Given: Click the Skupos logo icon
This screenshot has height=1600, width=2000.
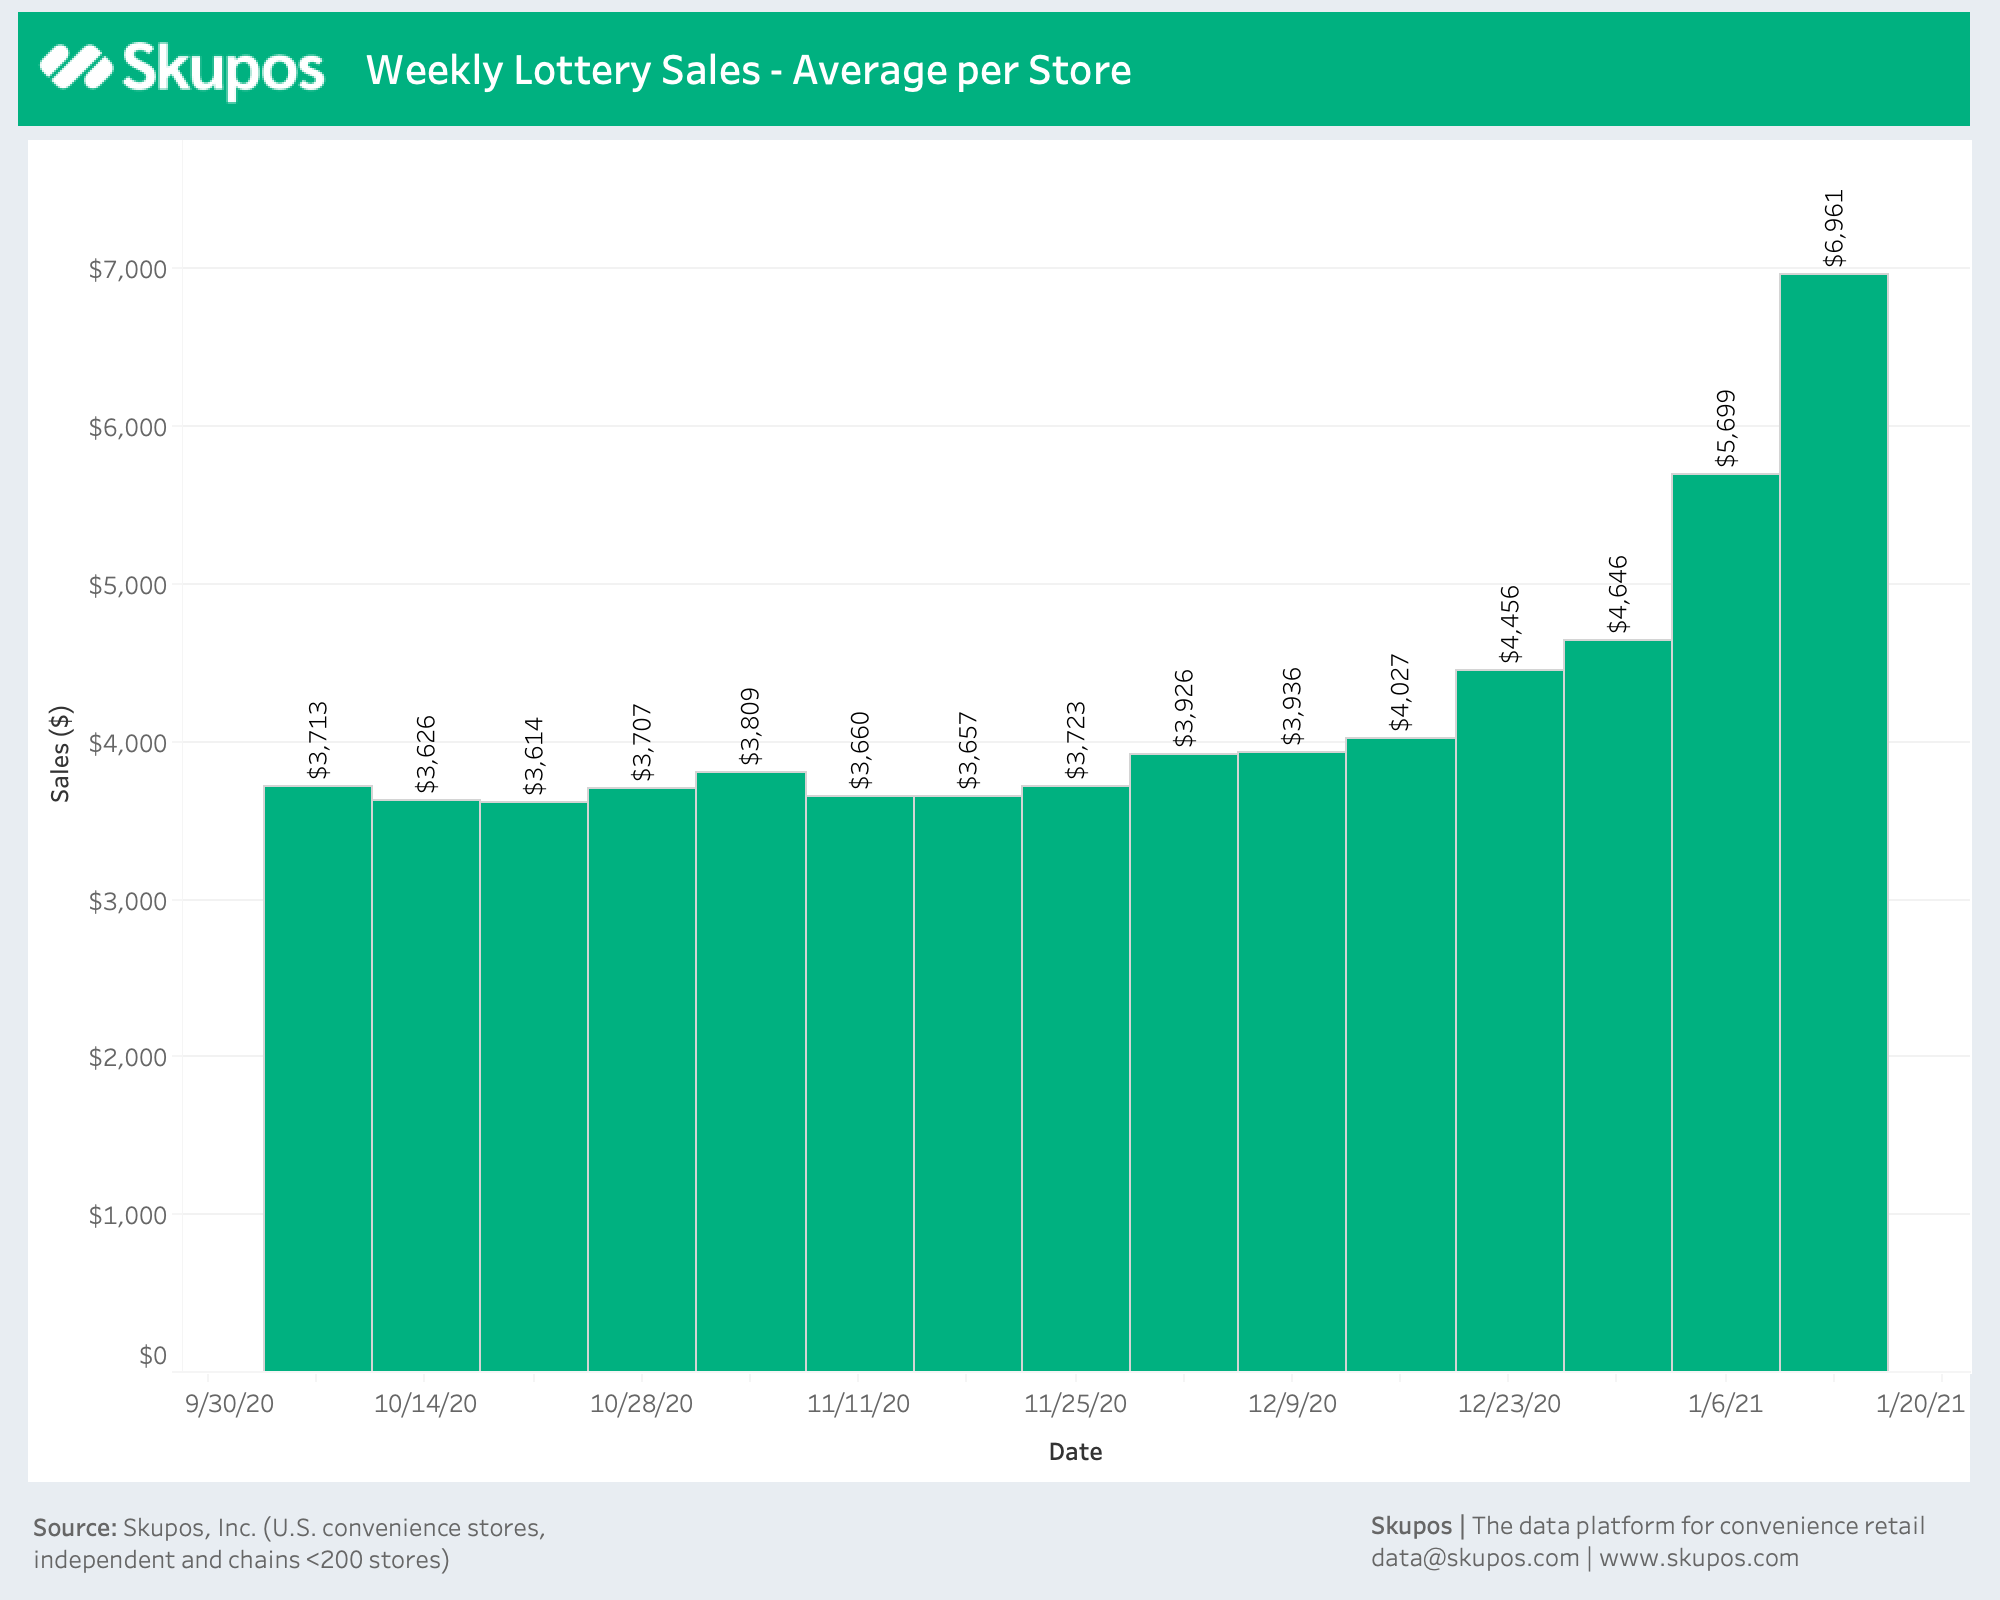Looking at the screenshot, I should pos(76,68).
